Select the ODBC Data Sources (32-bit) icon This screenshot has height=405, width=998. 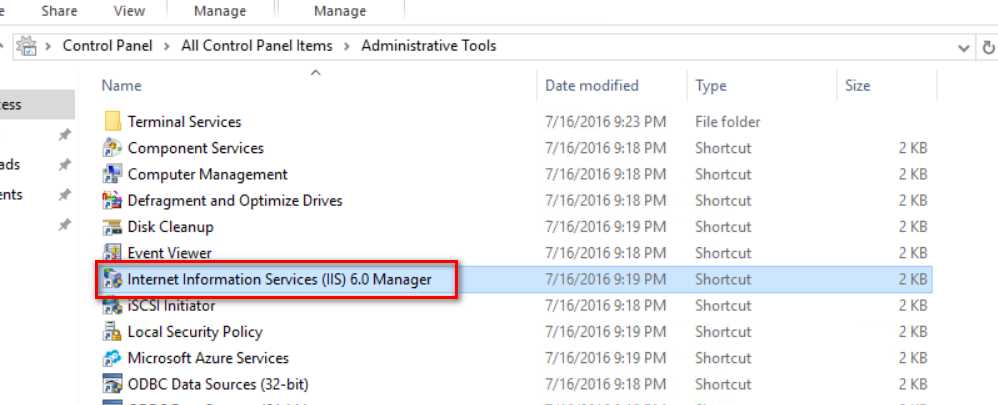(112, 385)
